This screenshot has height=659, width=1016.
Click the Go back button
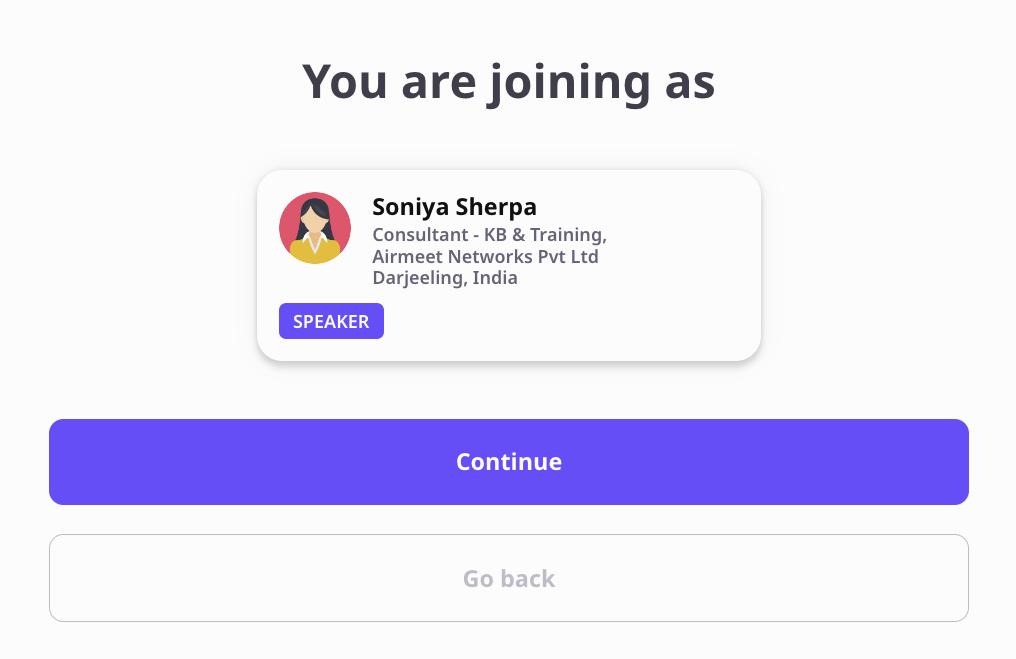point(509,578)
